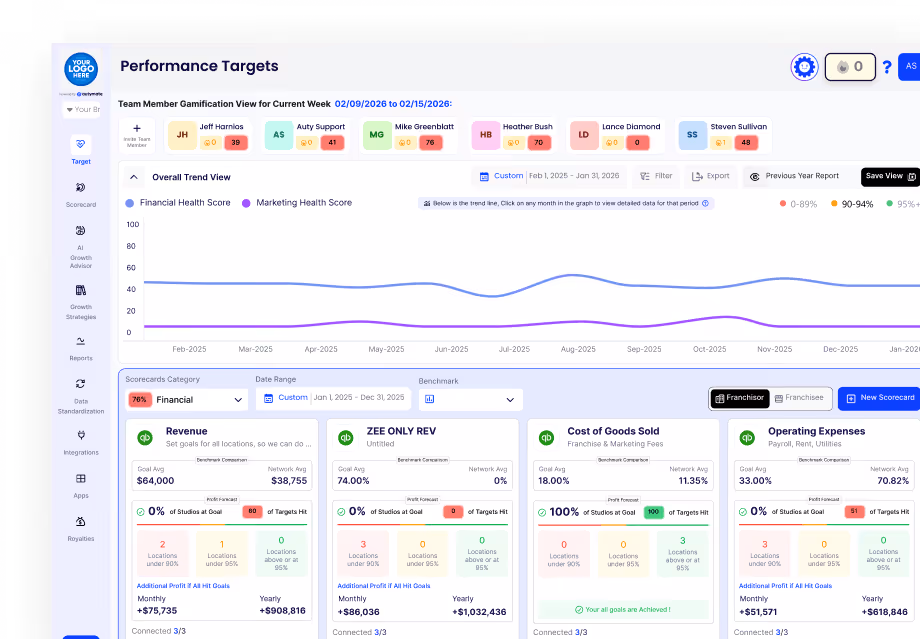This screenshot has height=639, width=920.
Task: Click Your all goals are Achieved banner
Action: [x=623, y=610]
